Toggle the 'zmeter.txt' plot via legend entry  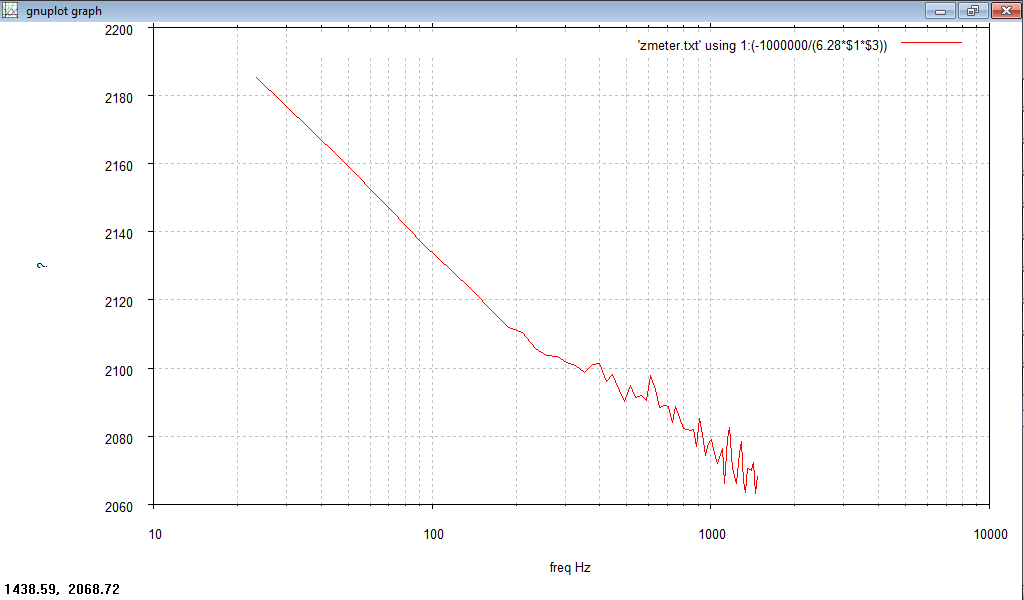point(762,45)
